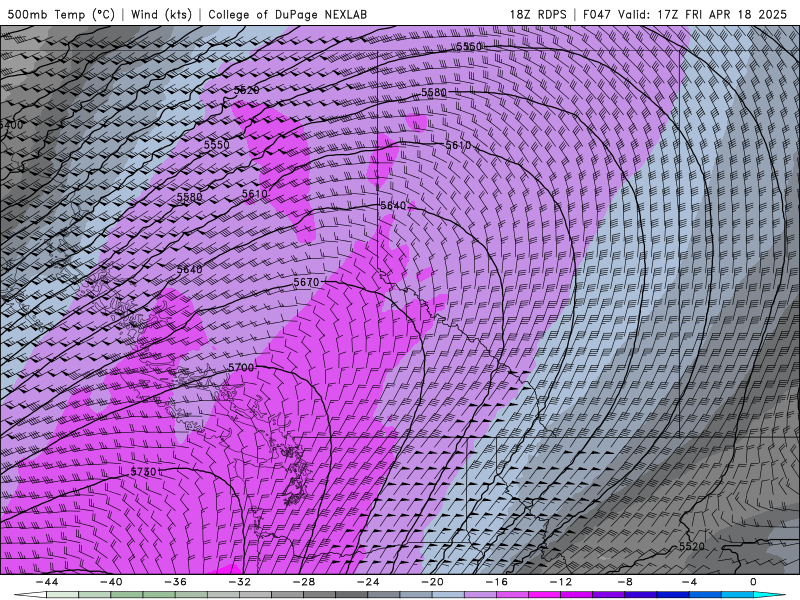Click the -4 value on the color scale
Viewport: 800px width, 600px height.
click(689, 582)
